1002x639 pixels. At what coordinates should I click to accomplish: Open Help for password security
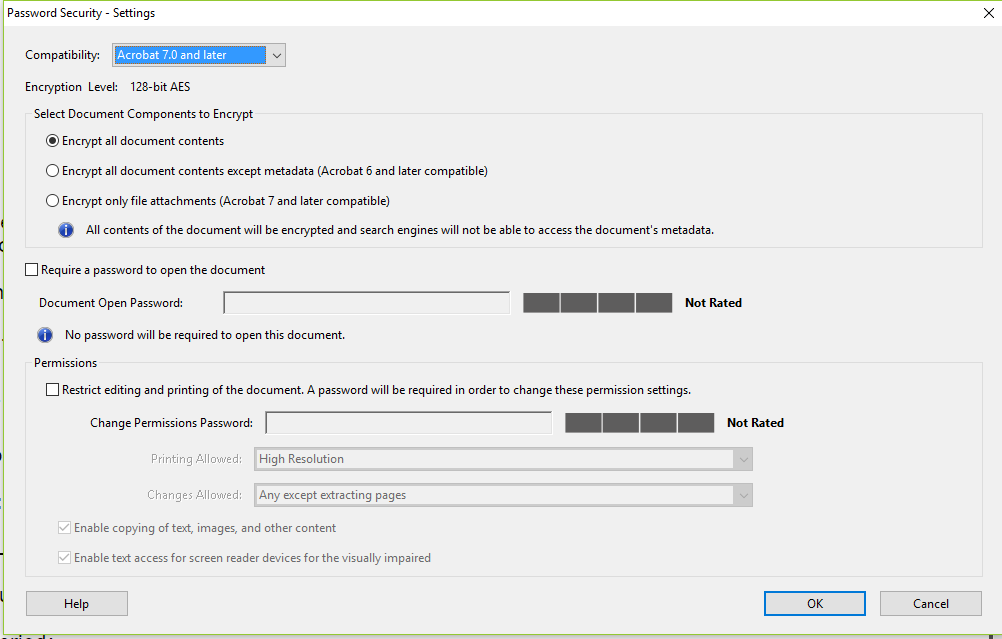76,603
